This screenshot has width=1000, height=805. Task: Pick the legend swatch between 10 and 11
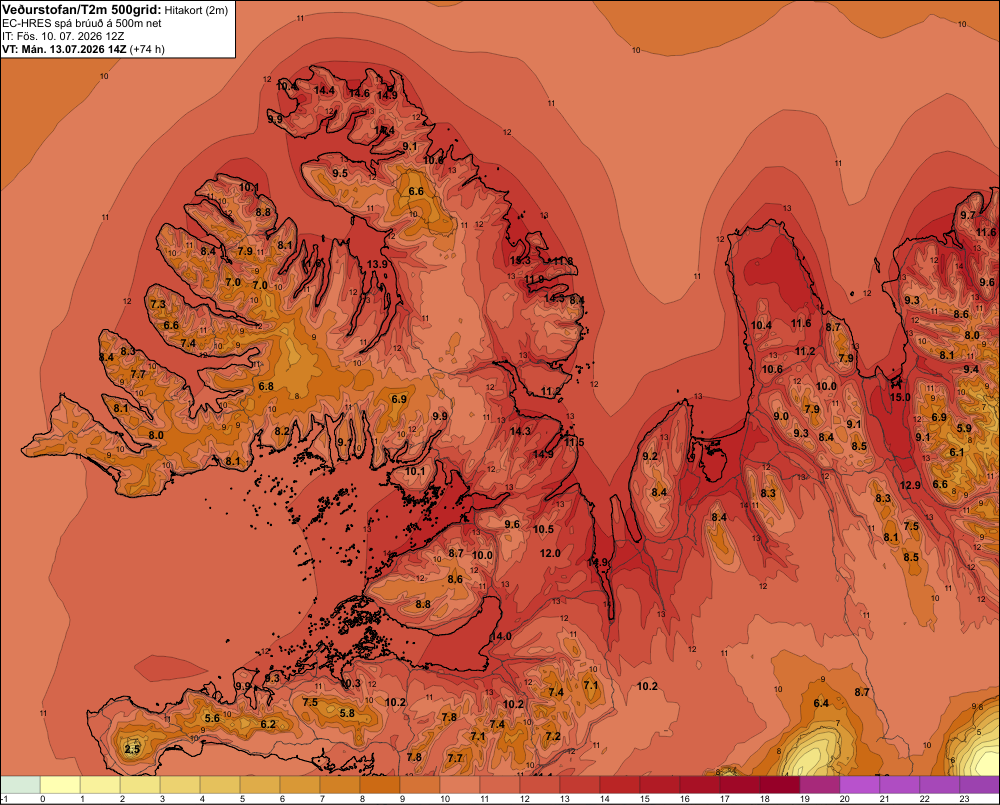pos(460,785)
